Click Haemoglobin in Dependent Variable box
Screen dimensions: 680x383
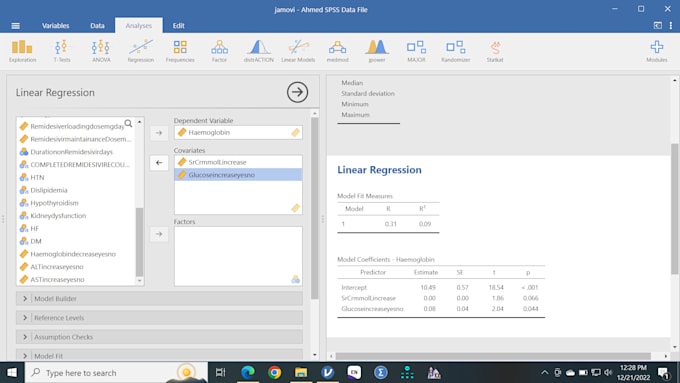point(238,132)
